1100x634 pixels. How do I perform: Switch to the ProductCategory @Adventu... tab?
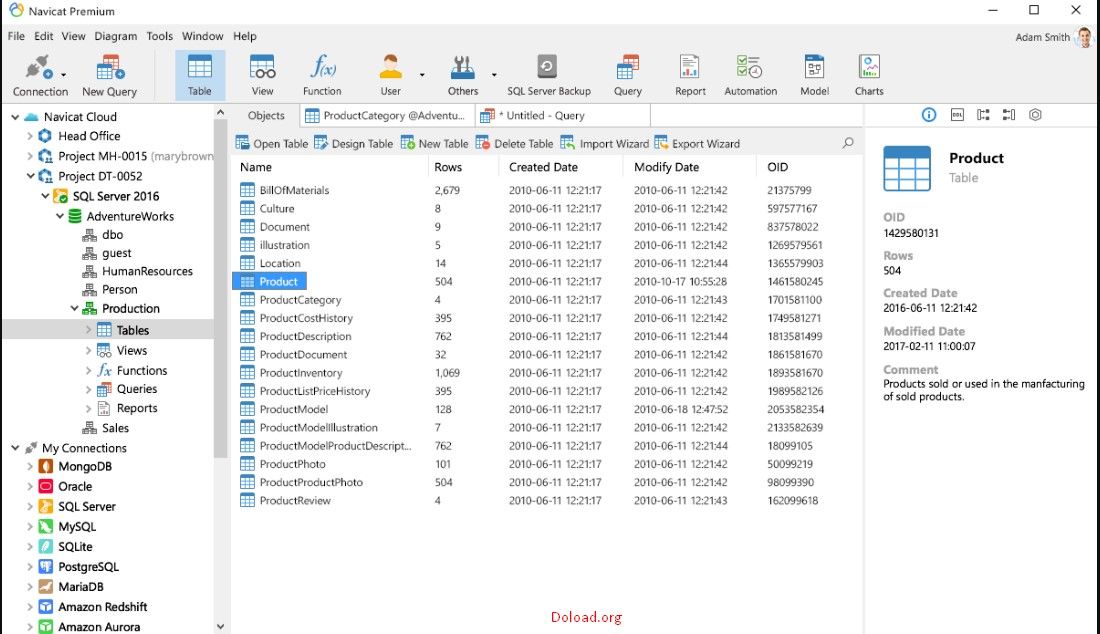(387, 116)
